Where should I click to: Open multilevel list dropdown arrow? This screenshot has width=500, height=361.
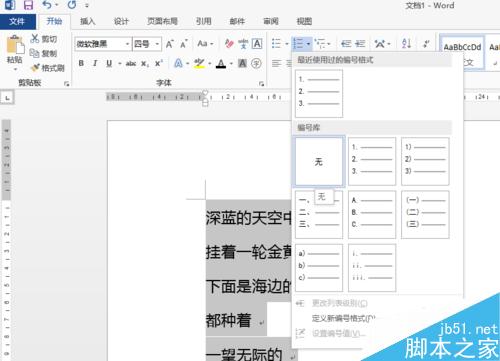click(329, 44)
